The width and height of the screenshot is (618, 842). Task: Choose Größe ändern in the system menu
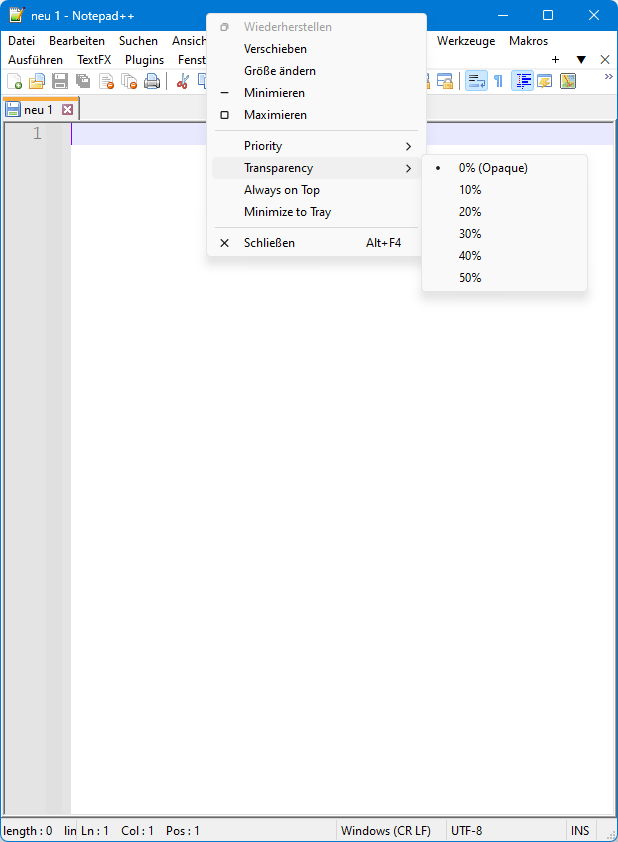tap(316, 71)
